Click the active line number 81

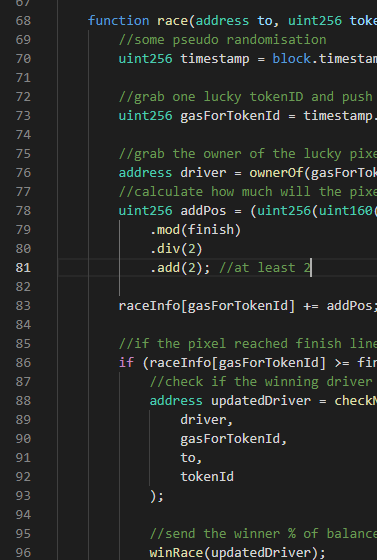(x=23, y=268)
